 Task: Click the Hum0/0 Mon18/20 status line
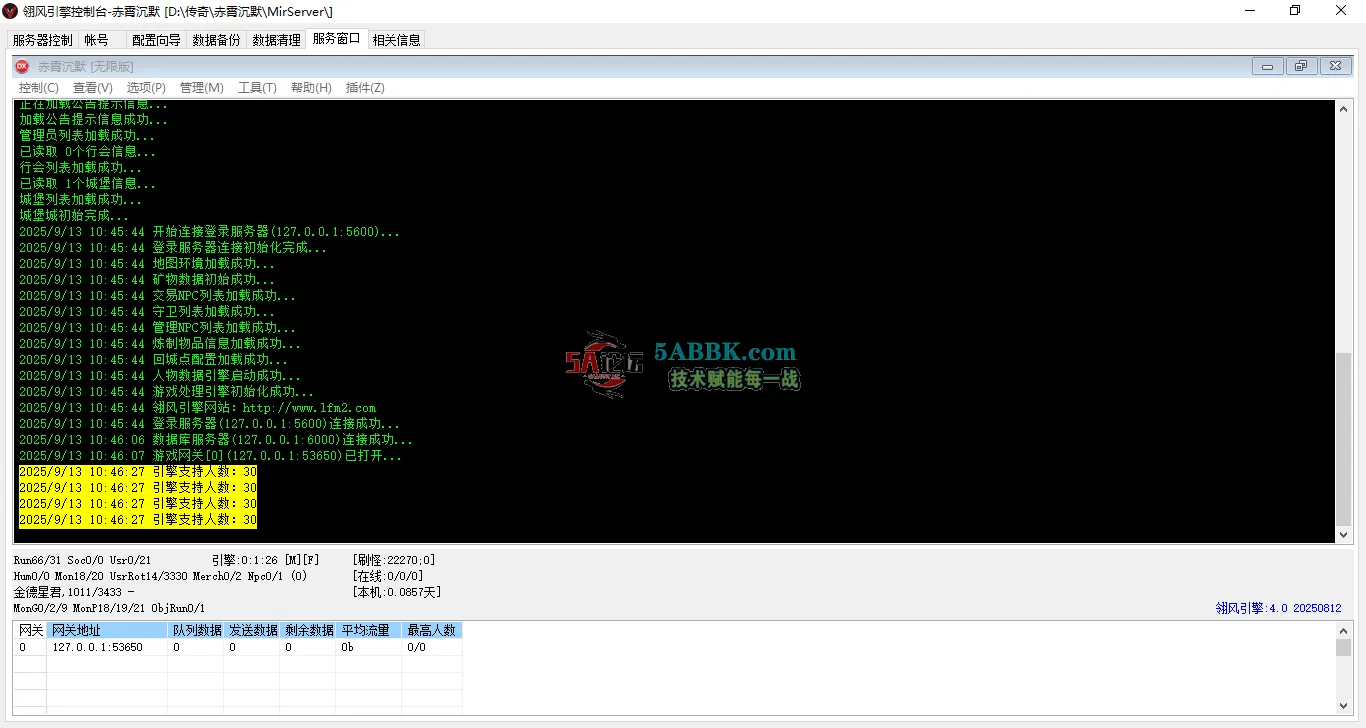coord(160,576)
